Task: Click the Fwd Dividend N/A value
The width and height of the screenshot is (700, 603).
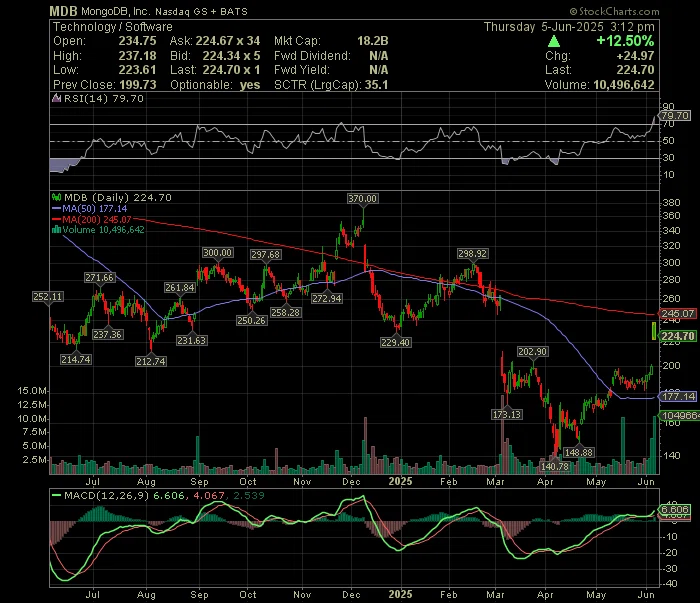Action: (379, 56)
